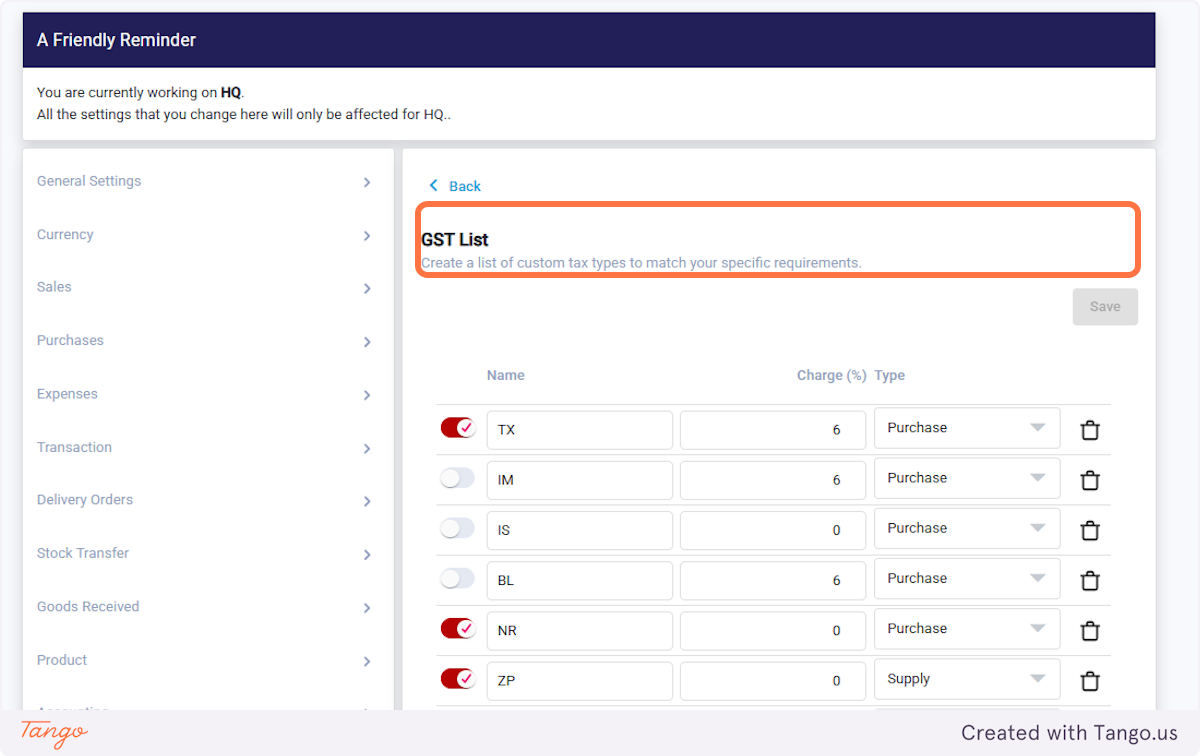Open Stock Transfer settings menu
1200x756 pixels.
click(205, 553)
